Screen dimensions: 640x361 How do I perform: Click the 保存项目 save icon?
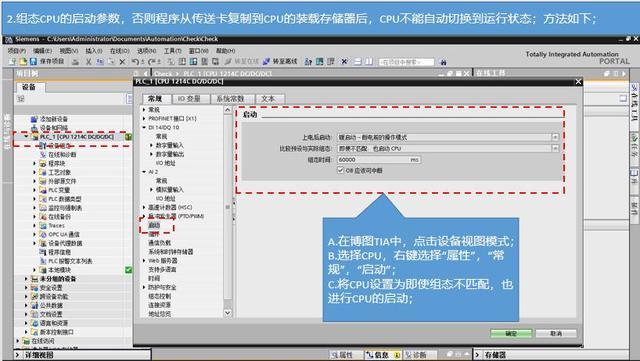pos(33,61)
